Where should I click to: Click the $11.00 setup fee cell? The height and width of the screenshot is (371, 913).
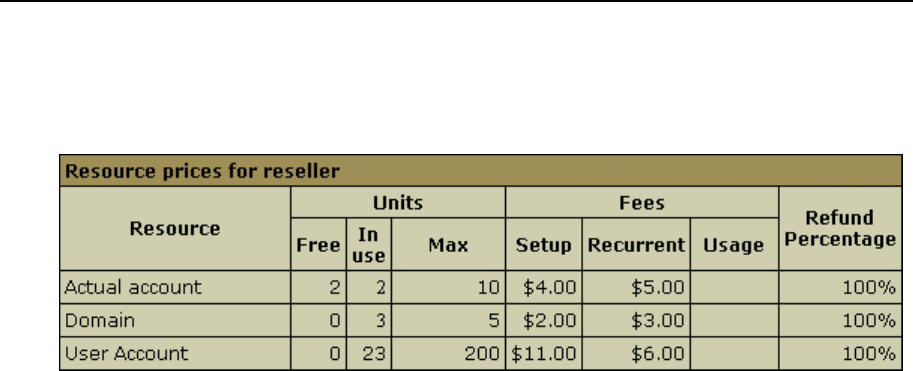[x=544, y=354]
